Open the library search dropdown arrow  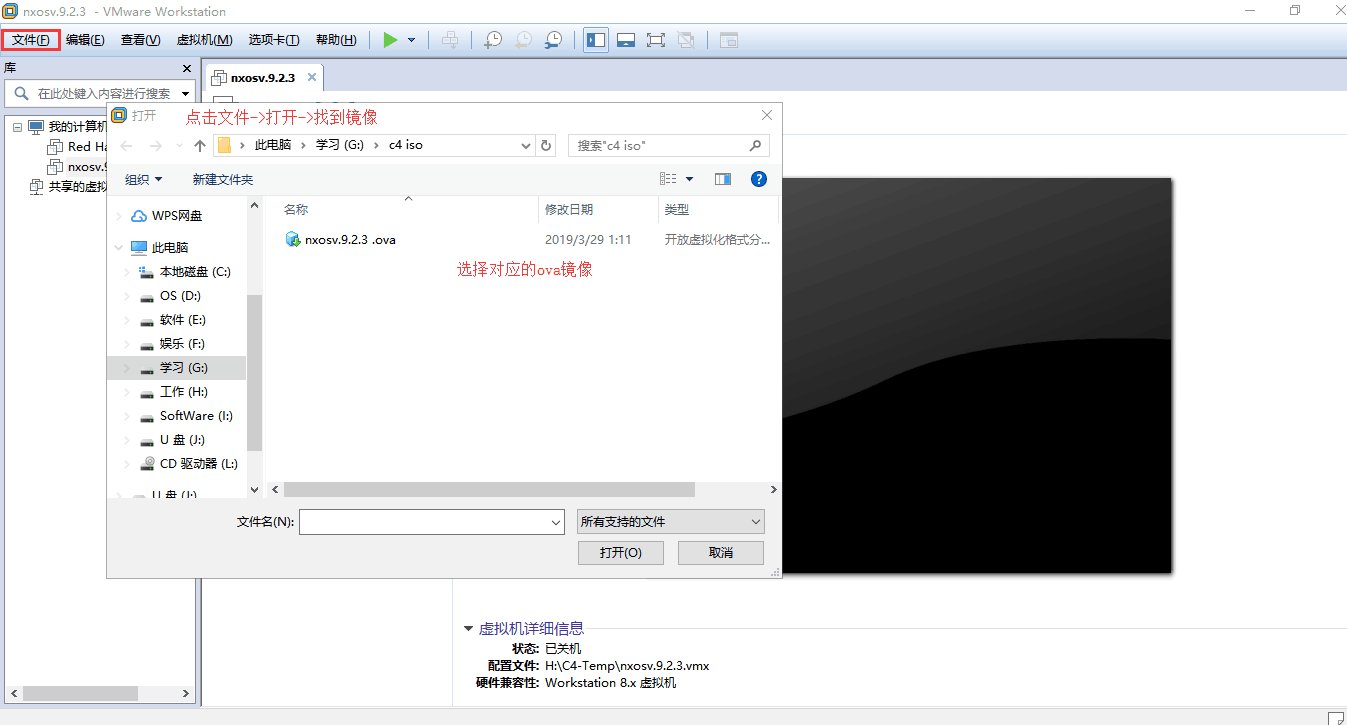(x=186, y=93)
